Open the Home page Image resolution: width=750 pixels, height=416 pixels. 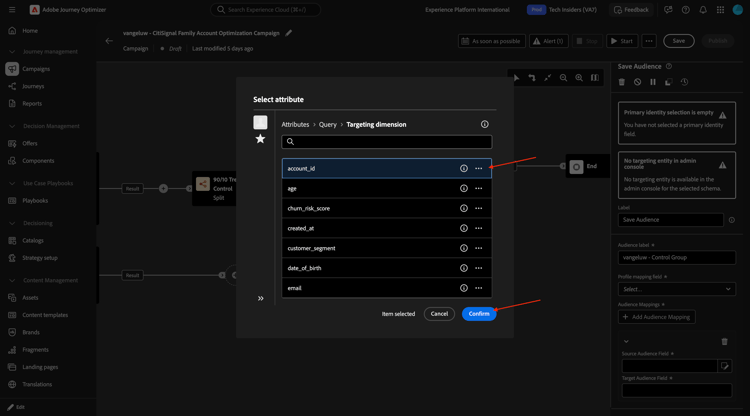coord(30,31)
